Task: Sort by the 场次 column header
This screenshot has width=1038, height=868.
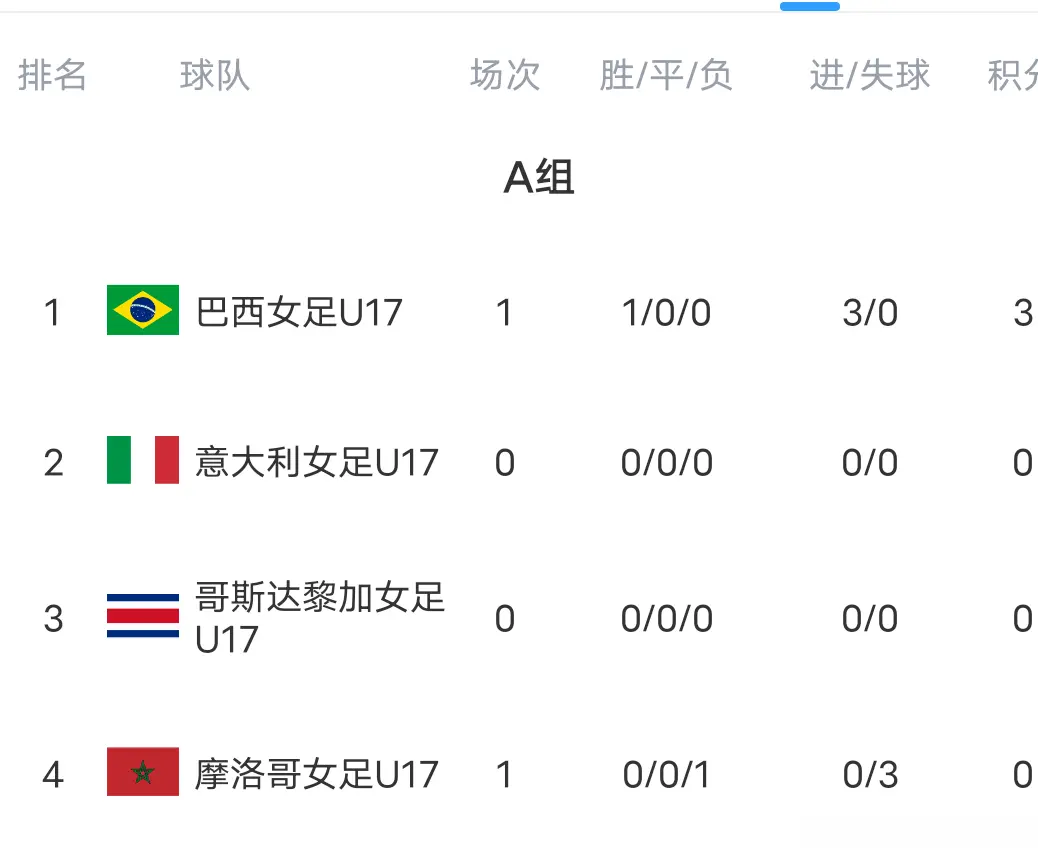Action: [x=504, y=75]
